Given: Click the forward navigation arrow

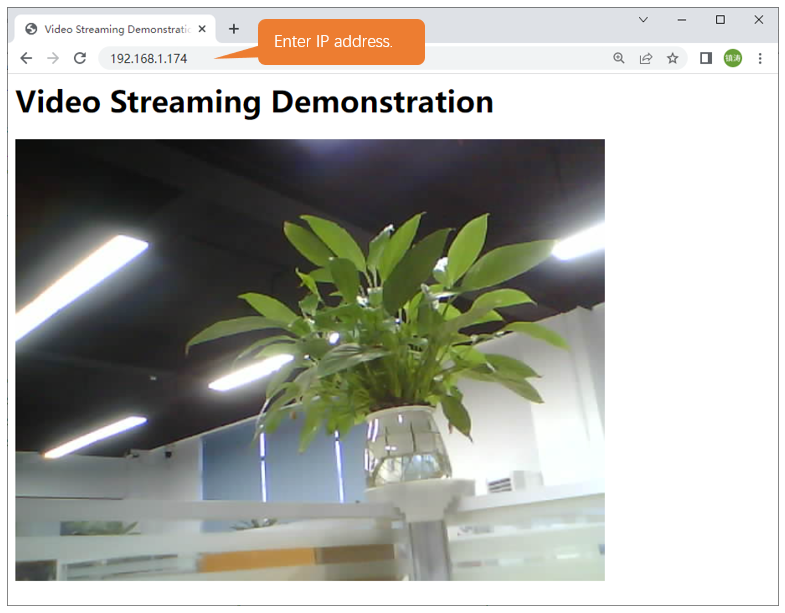Looking at the screenshot, I should tap(53, 59).
